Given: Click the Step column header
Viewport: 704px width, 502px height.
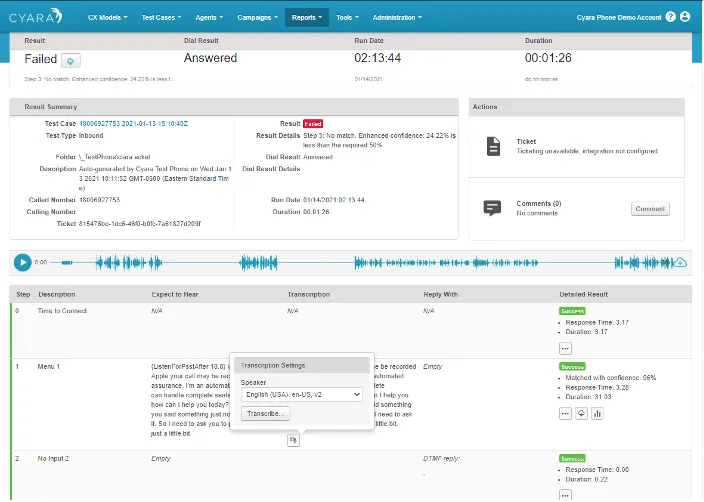Looking at the screenshot, I should 23,295.
